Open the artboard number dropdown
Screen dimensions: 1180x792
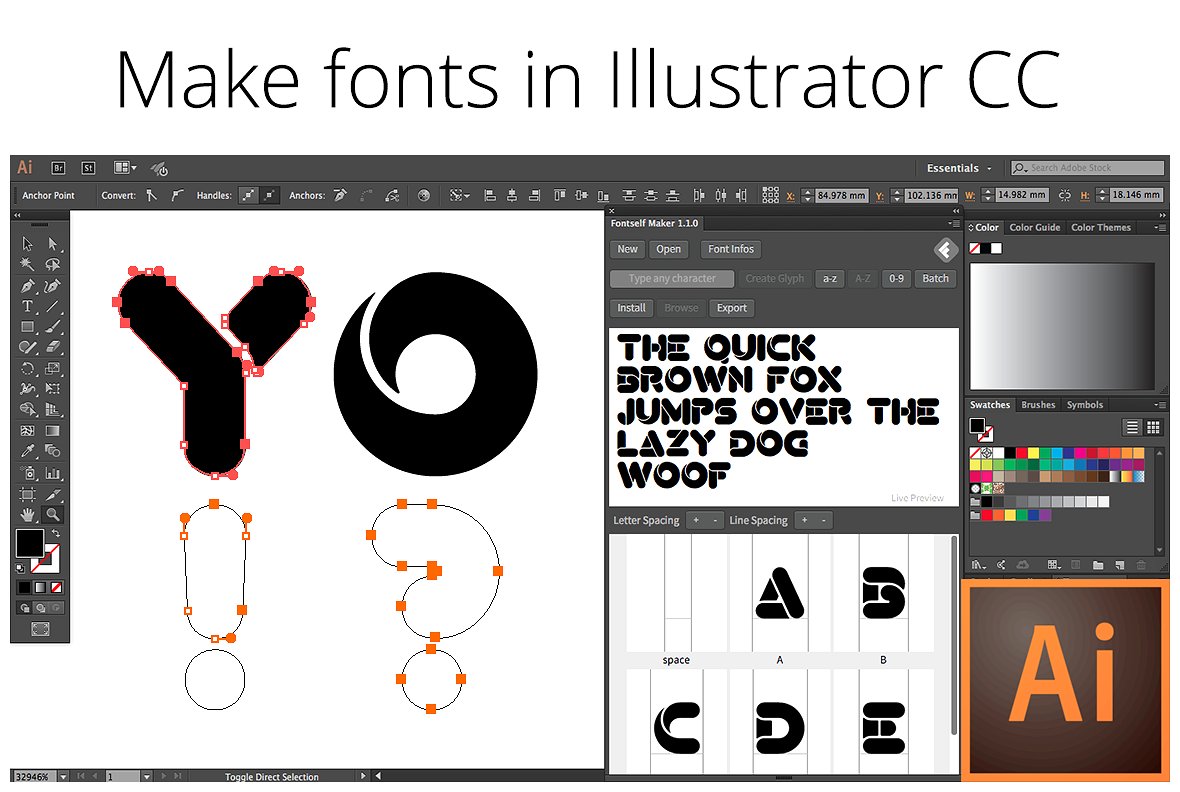146,776
